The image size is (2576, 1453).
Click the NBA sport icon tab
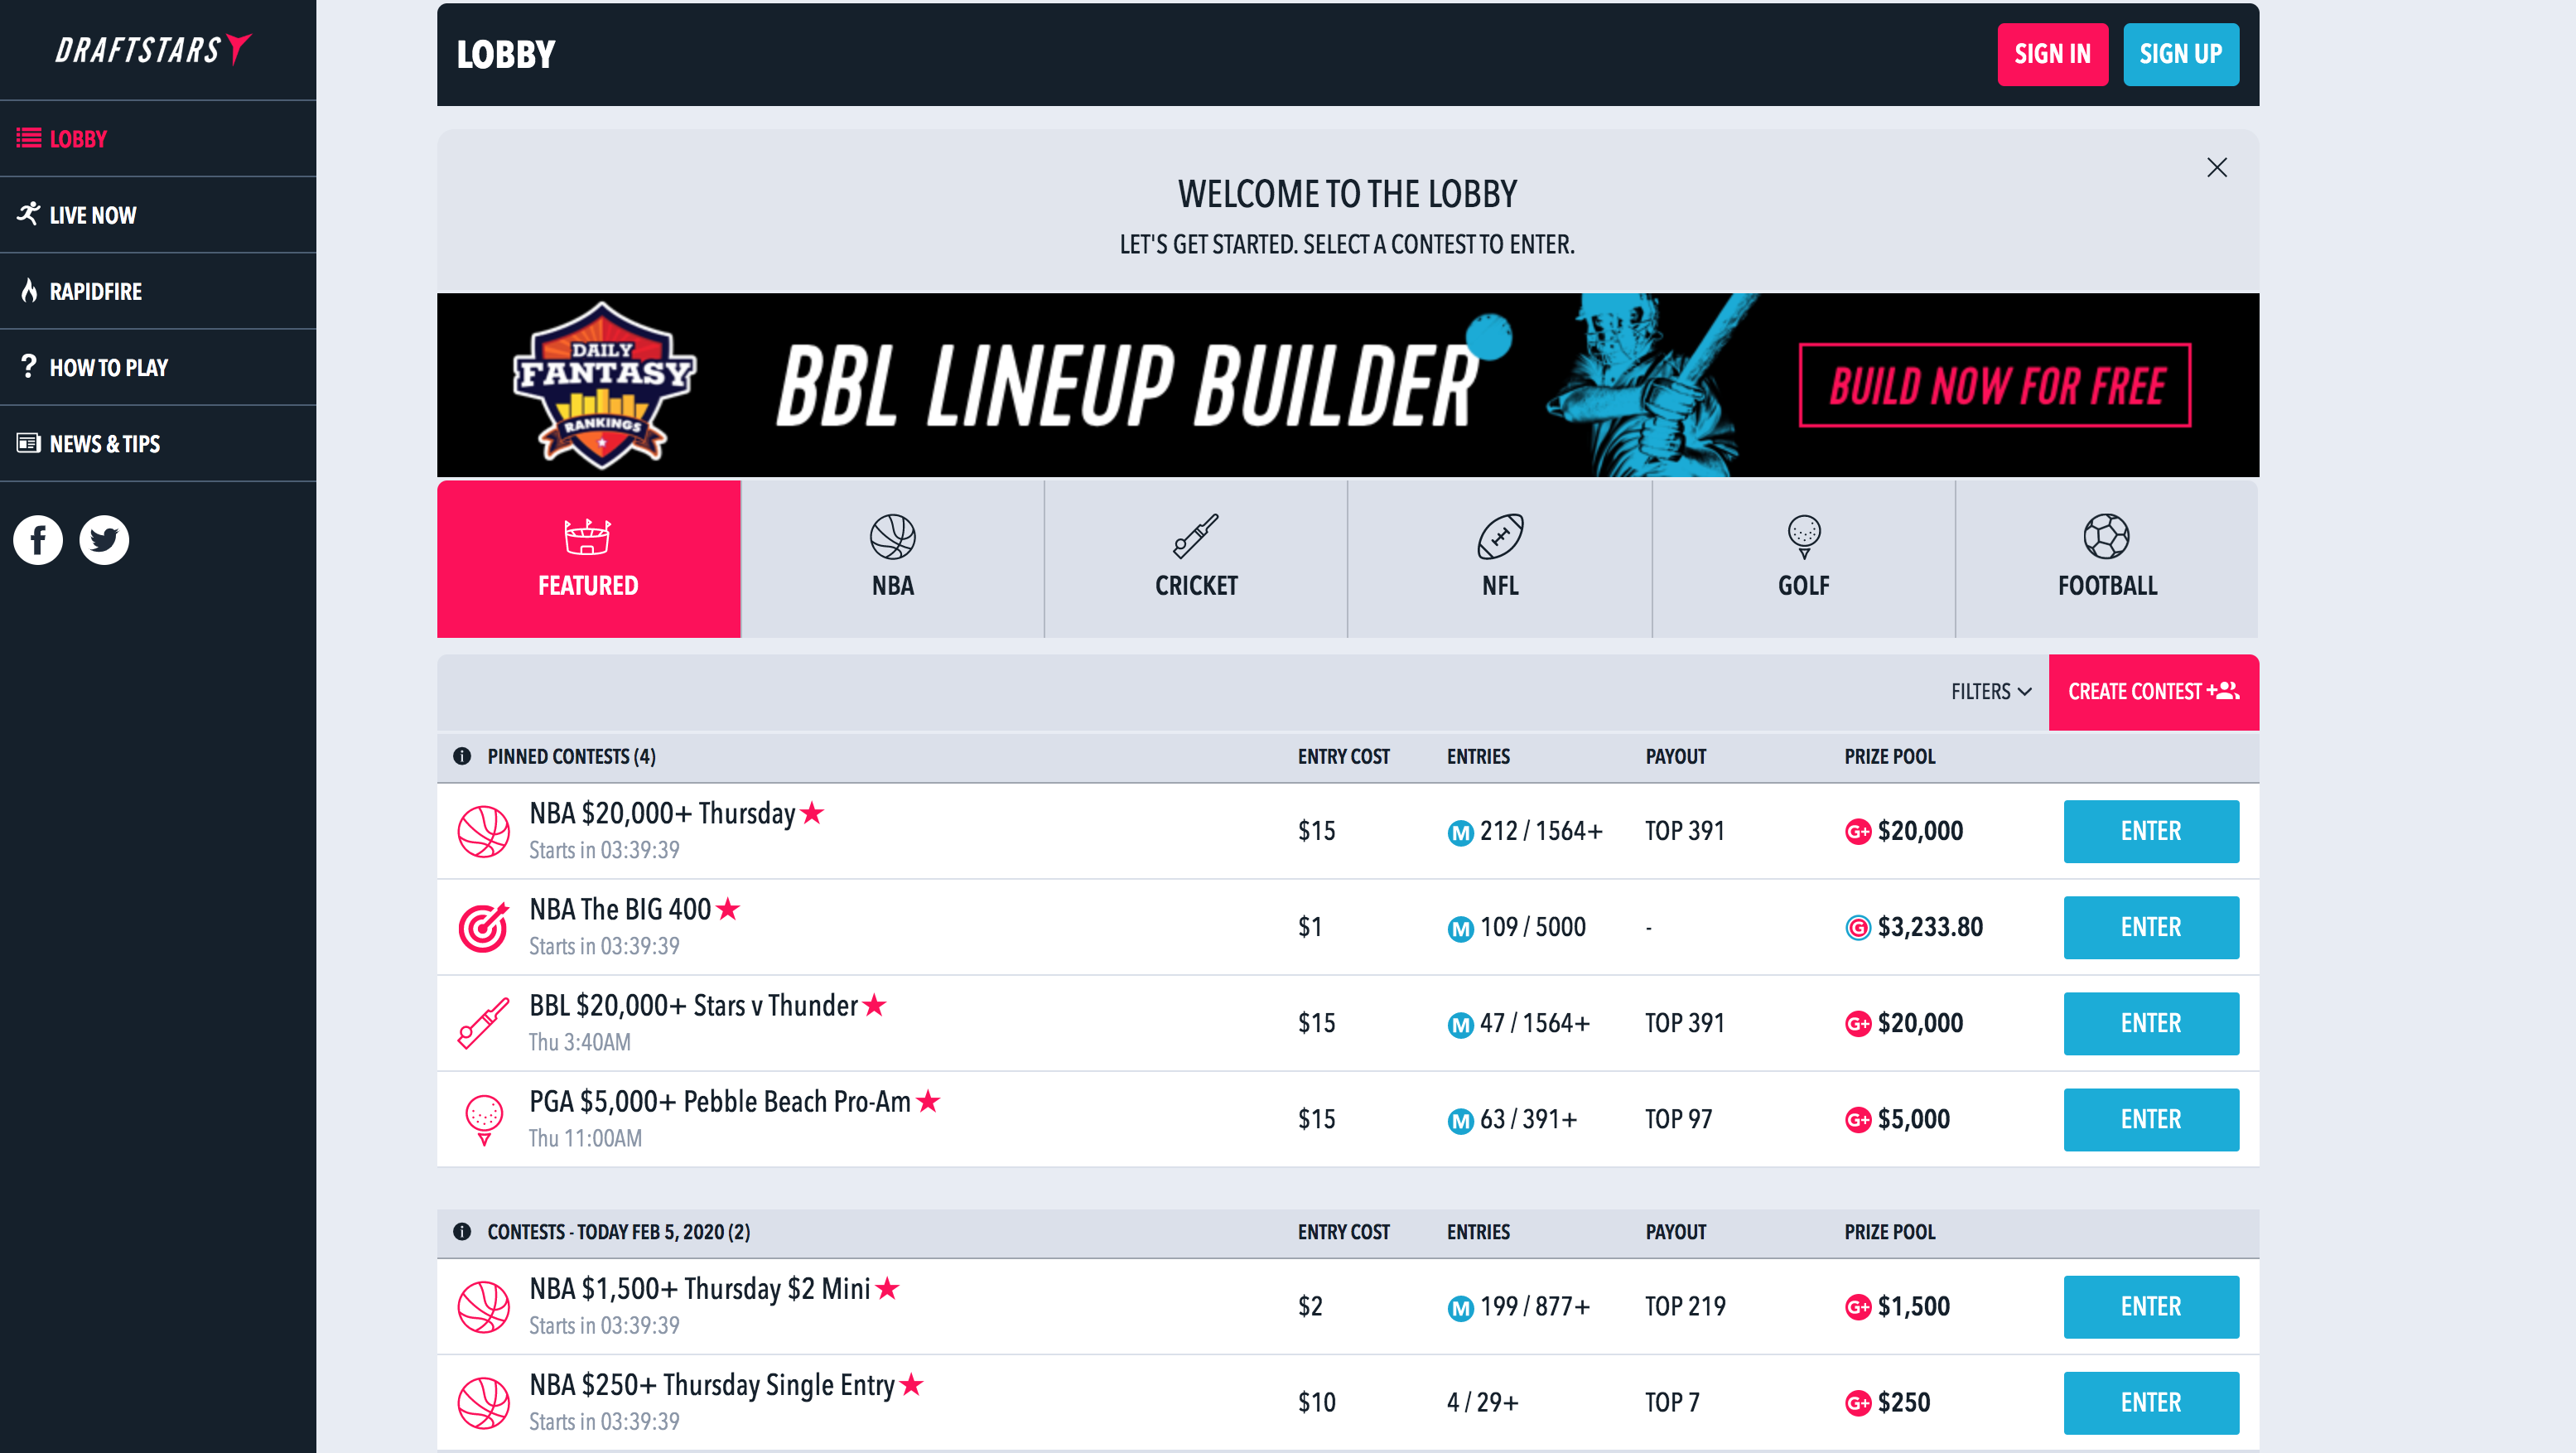892,556
